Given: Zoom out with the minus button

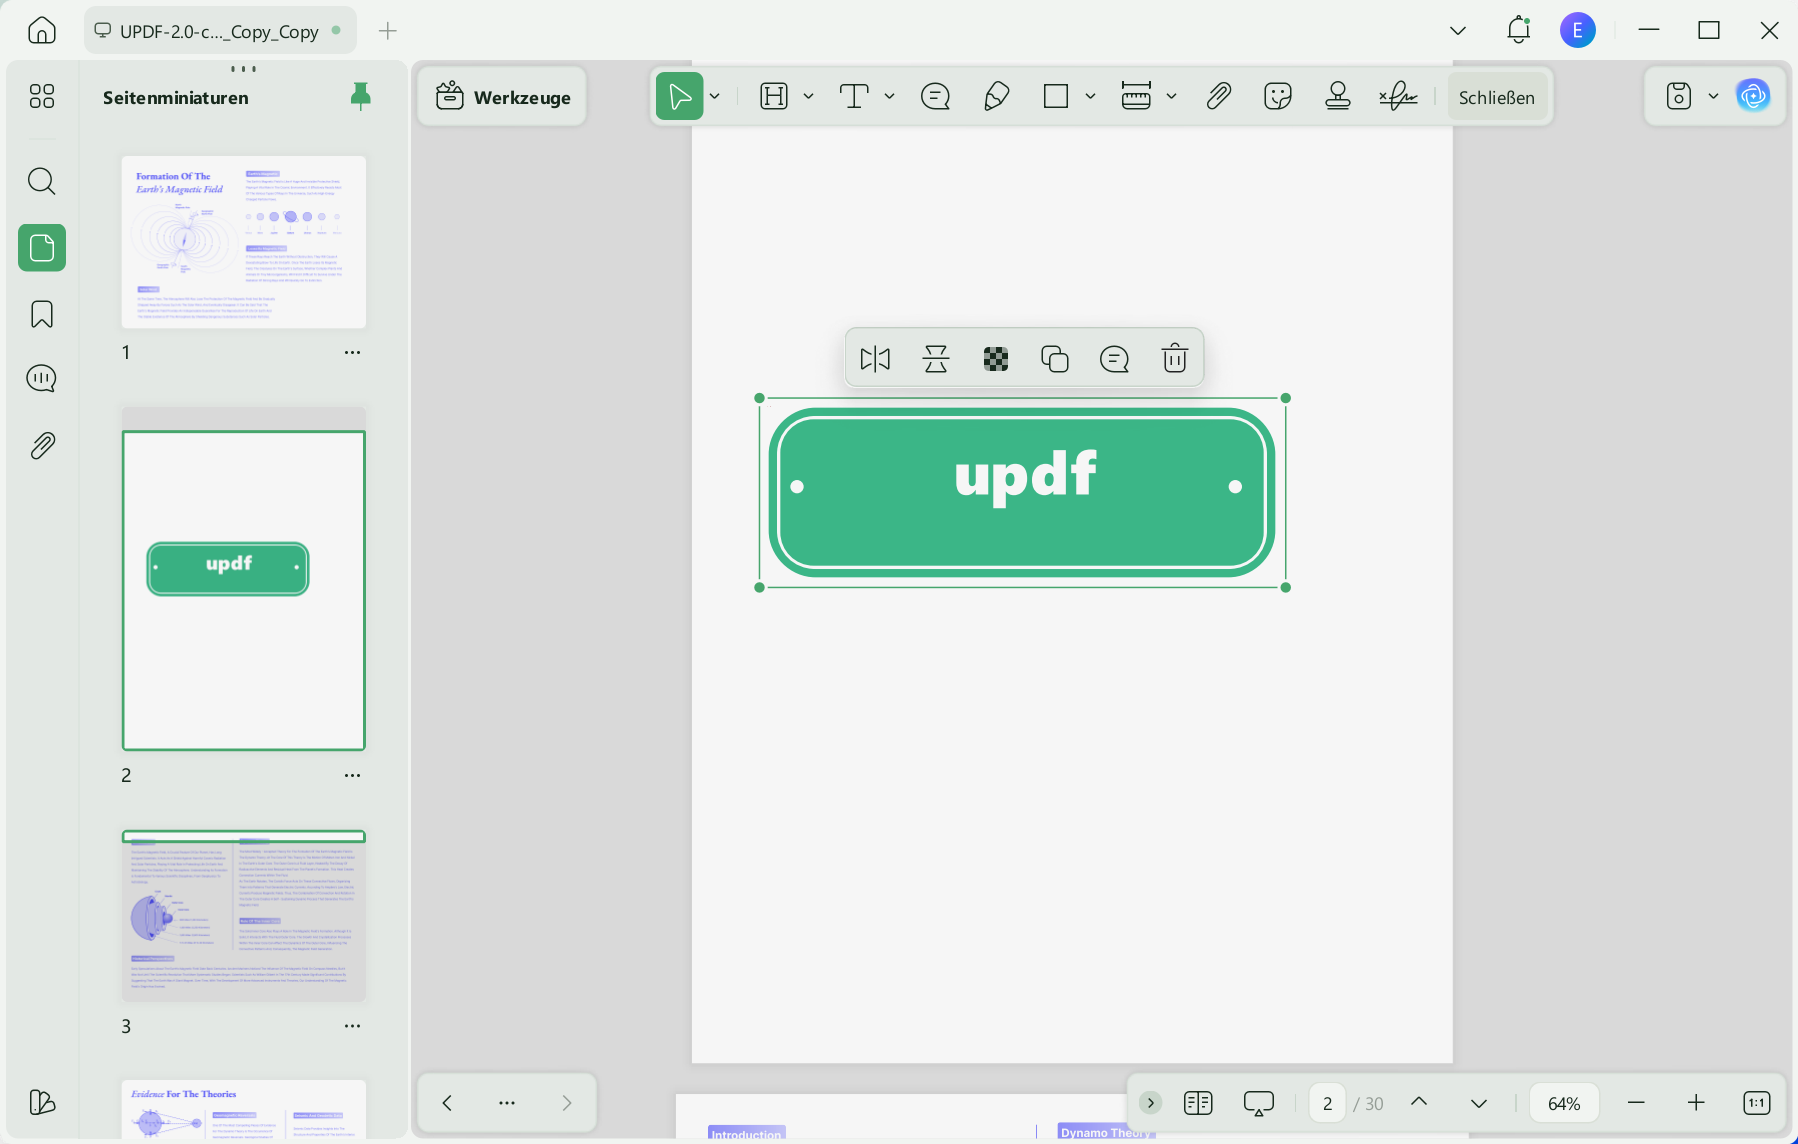Looking at the screenshot, I should [x=1636, y=1102].
